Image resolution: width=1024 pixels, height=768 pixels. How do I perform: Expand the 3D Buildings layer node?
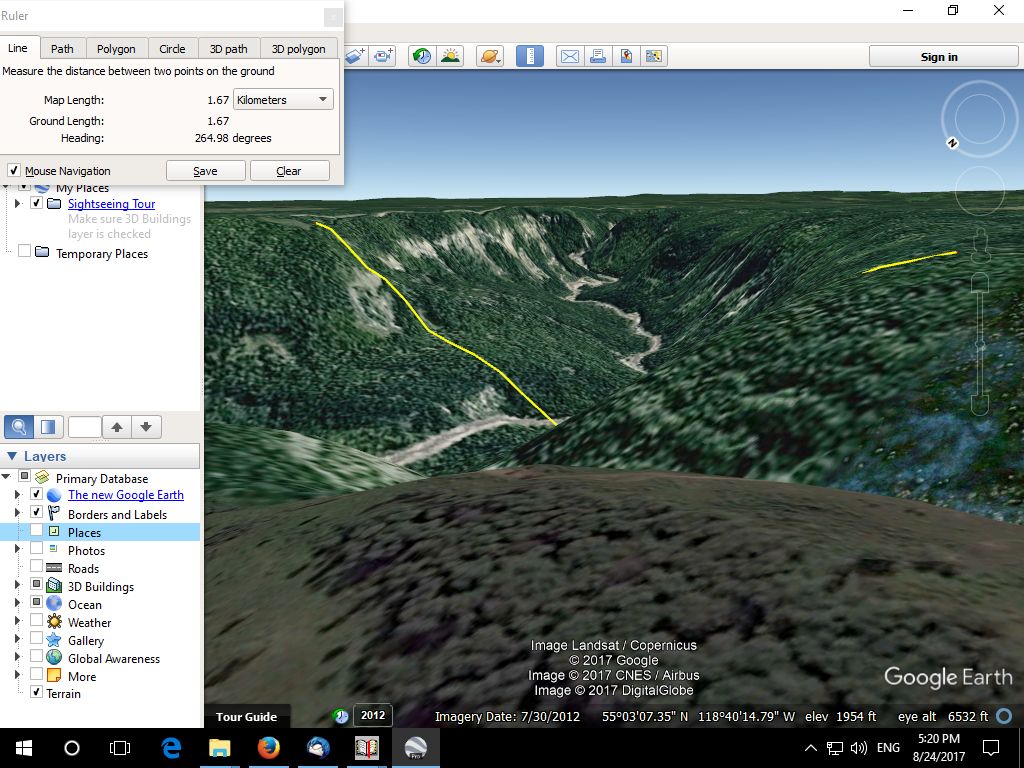tap(18, 585)
